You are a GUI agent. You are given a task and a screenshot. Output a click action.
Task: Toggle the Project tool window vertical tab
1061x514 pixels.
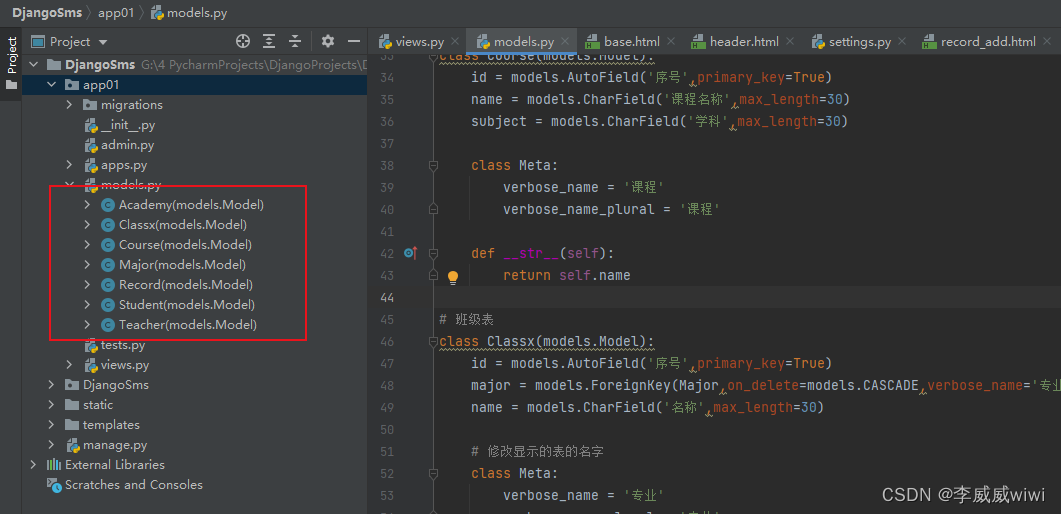coord(12,55)
